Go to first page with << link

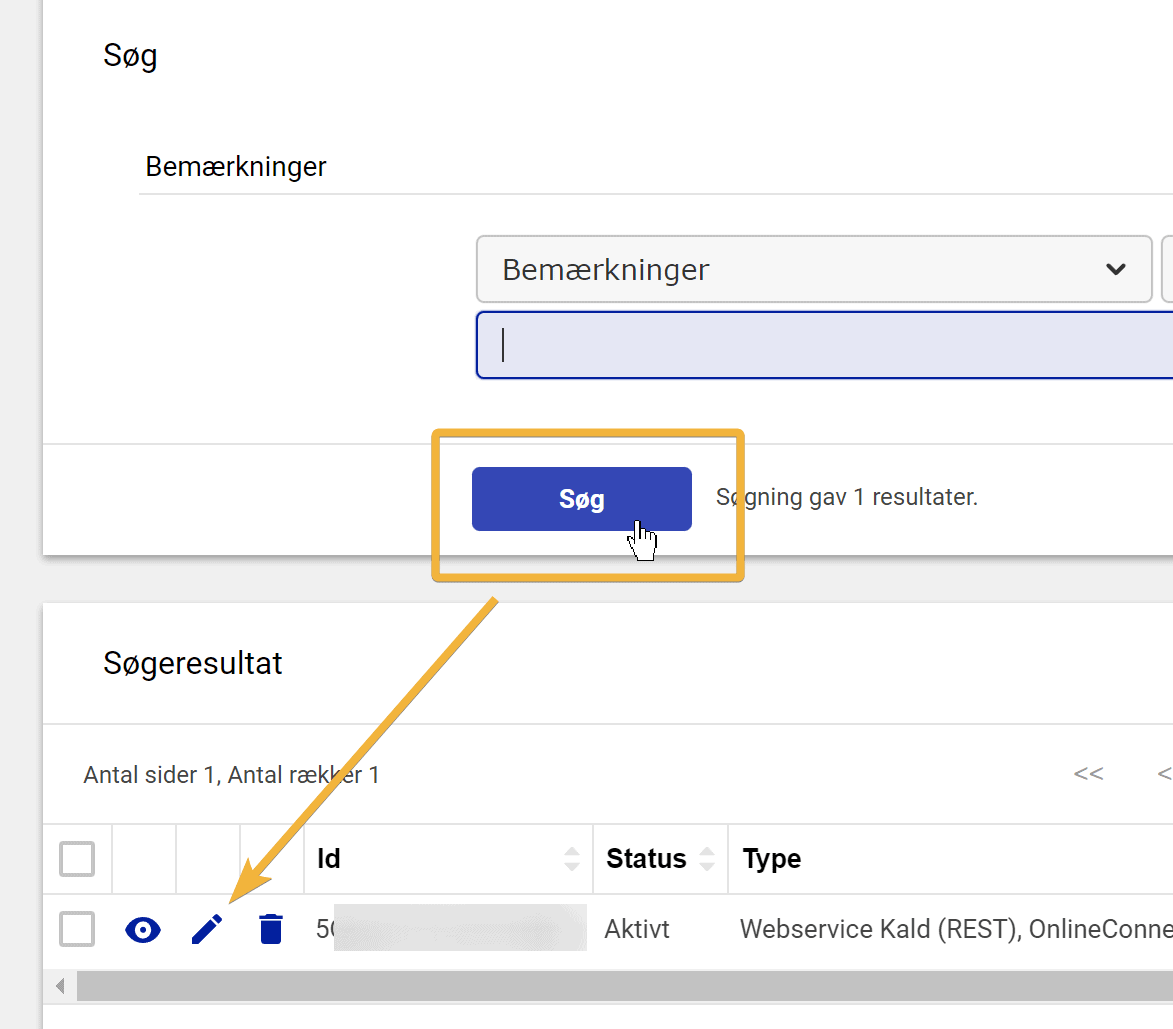click(1088, 773)
